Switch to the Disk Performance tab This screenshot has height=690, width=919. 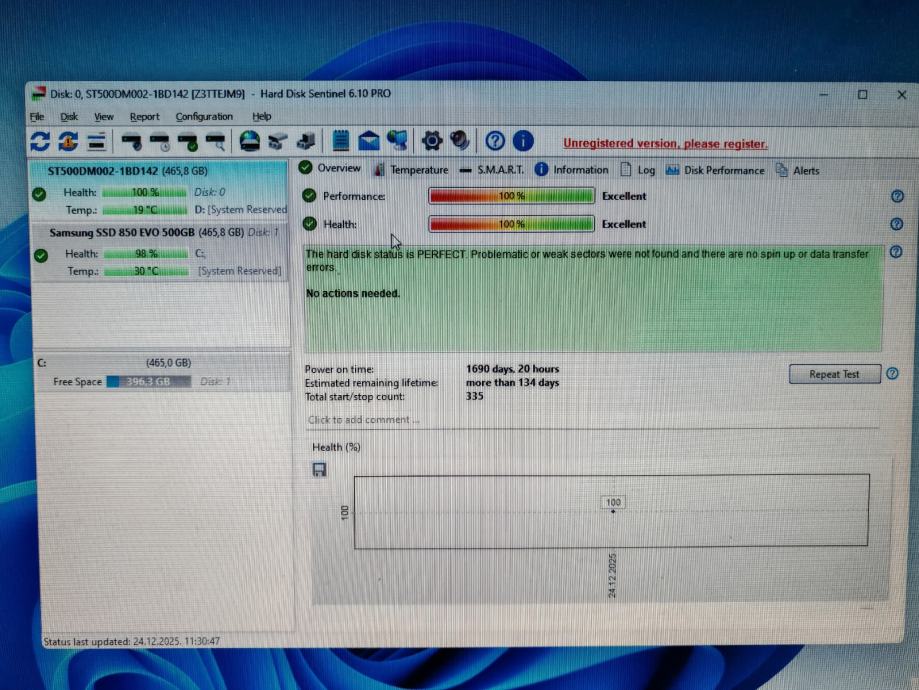click(715, 171)
